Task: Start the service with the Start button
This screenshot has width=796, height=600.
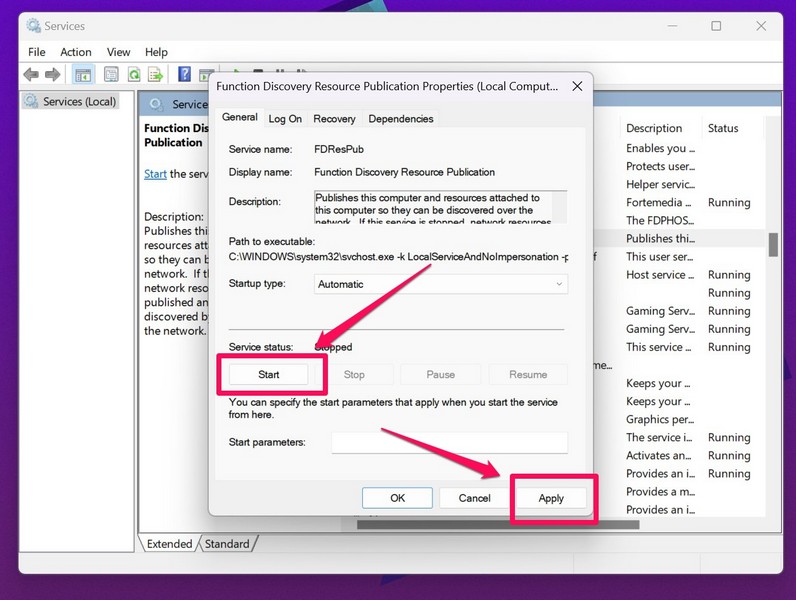Action: tap(269, 375)
